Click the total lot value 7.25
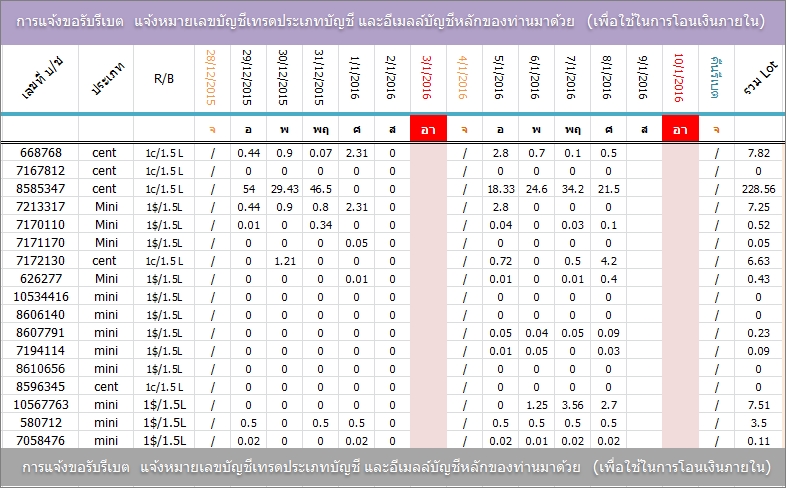786x488 pixels. pos(758,207)
